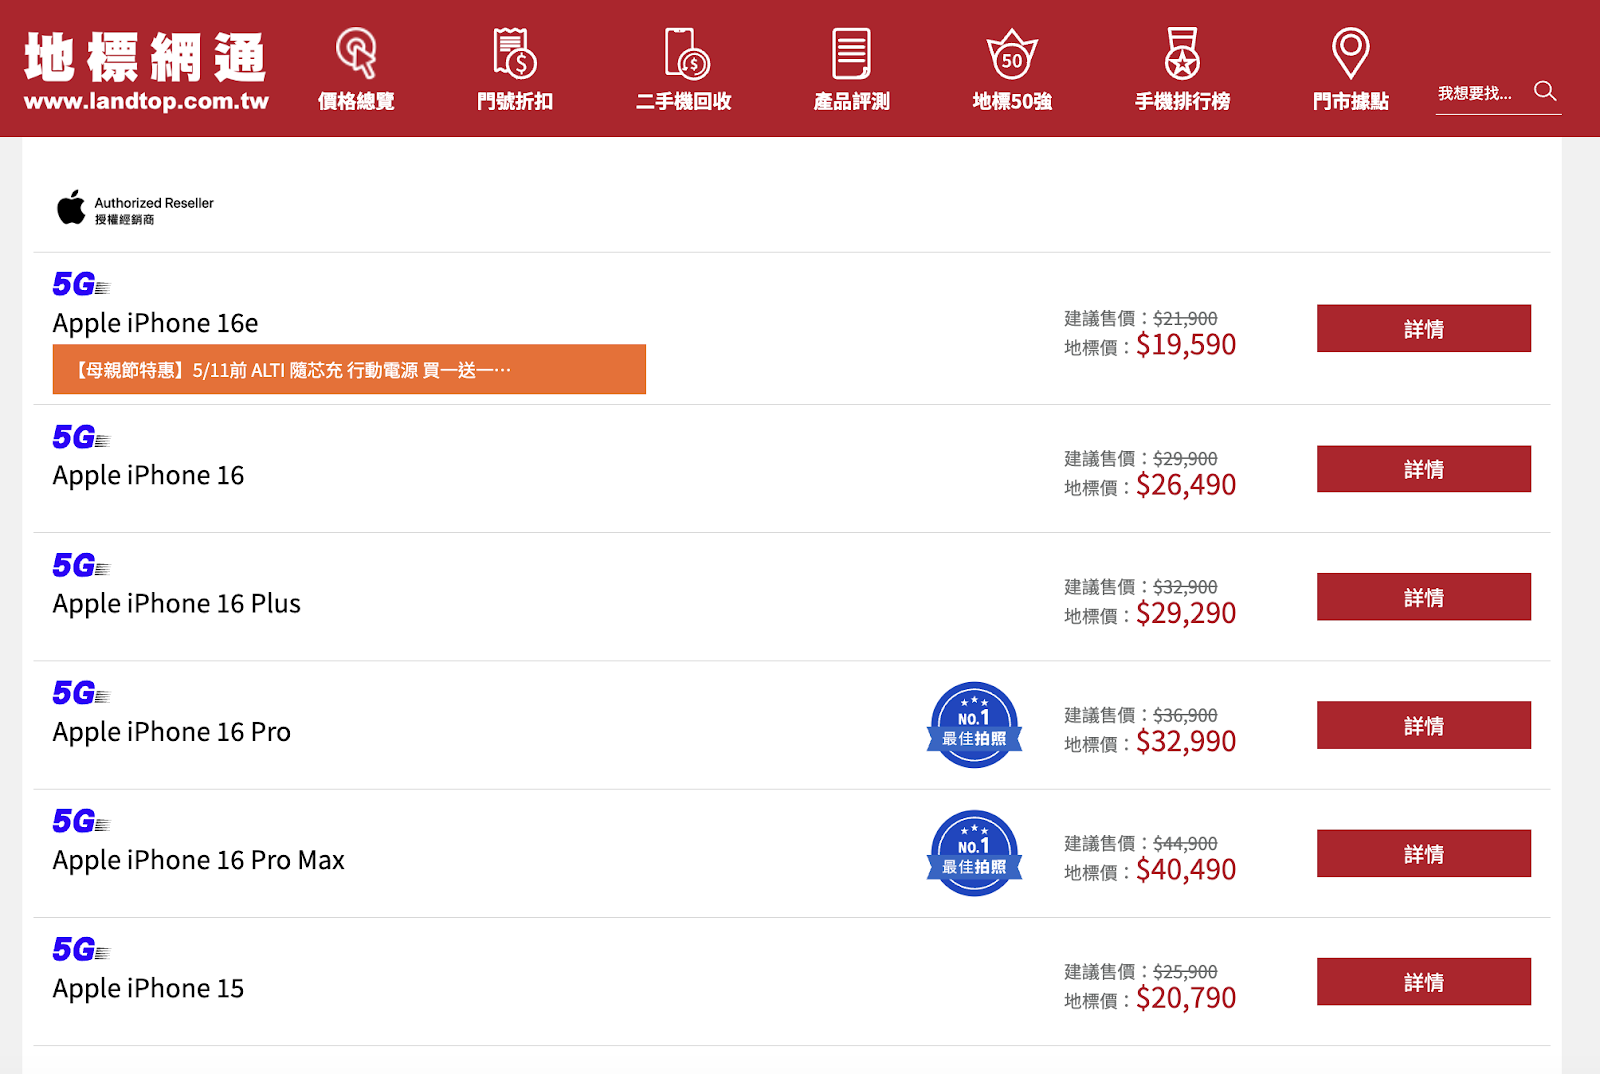Open 詳情 details for Apple iPhone 15
The image size is (1600, 1074).
click(x=1423, y=982)
